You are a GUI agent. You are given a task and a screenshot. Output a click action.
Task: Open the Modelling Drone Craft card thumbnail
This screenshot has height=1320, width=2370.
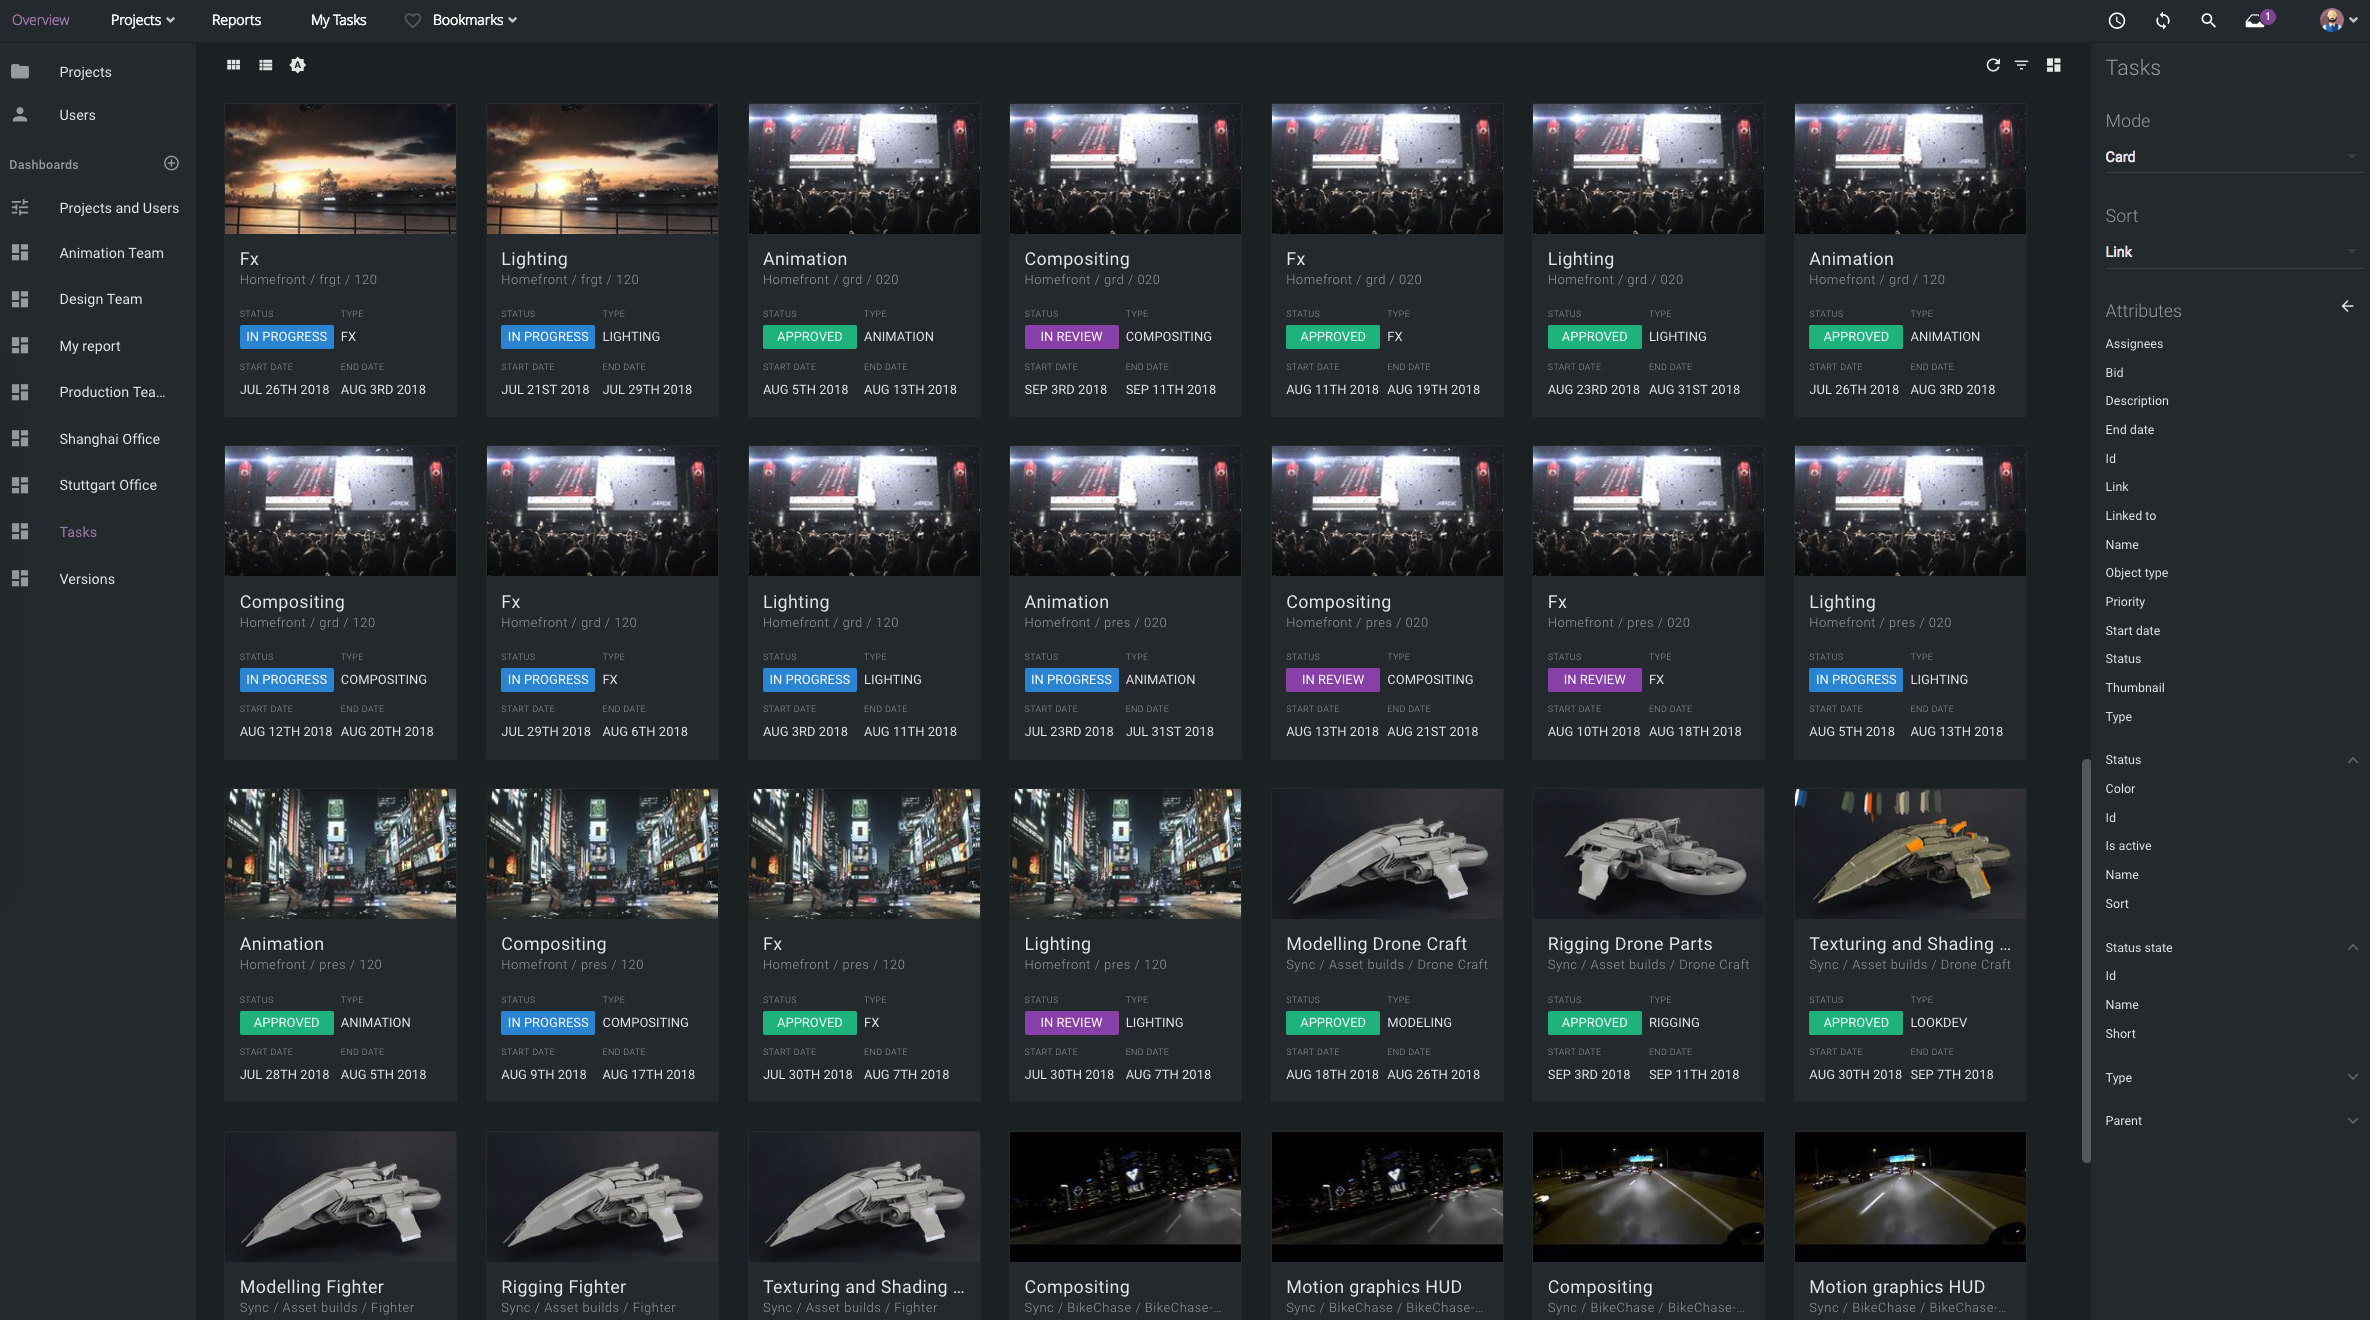[x=1386, y=854]
